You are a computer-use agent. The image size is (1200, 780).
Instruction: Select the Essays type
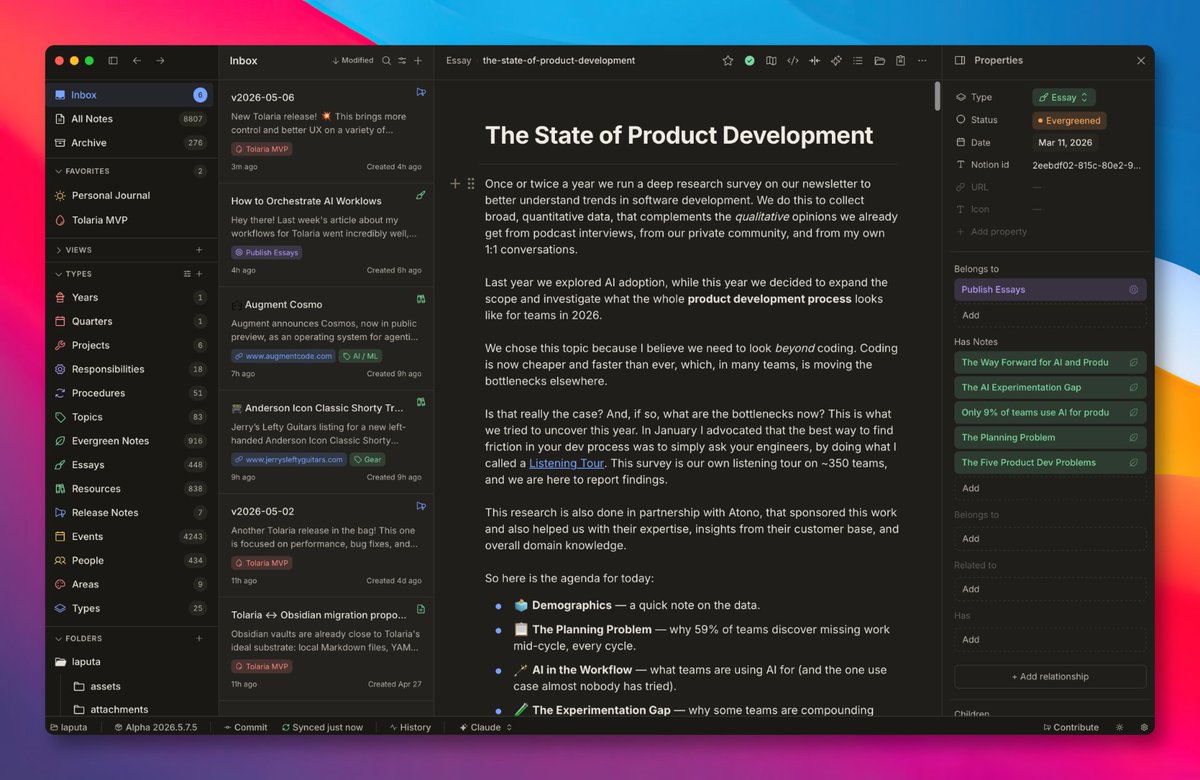[129, 465]
